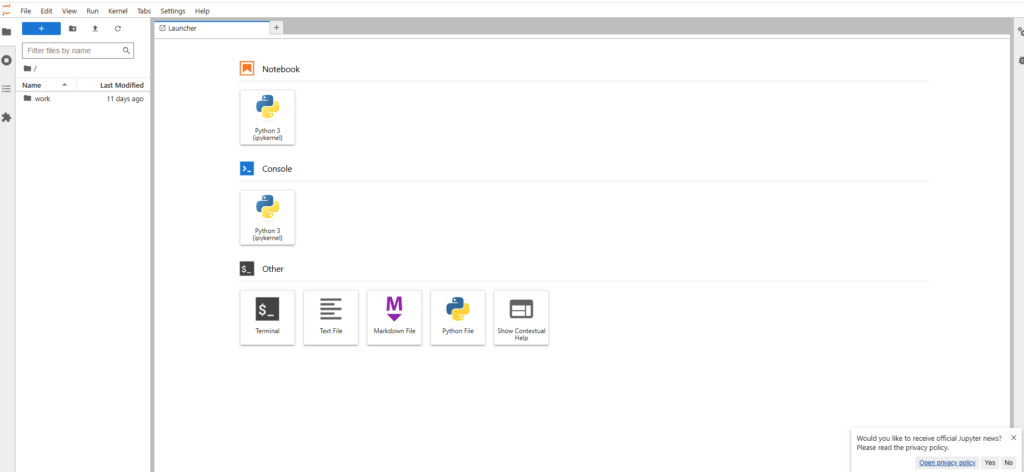The image size is (1024, 472).
Task: Click the search magnifier in filter box
Action: 127,50
